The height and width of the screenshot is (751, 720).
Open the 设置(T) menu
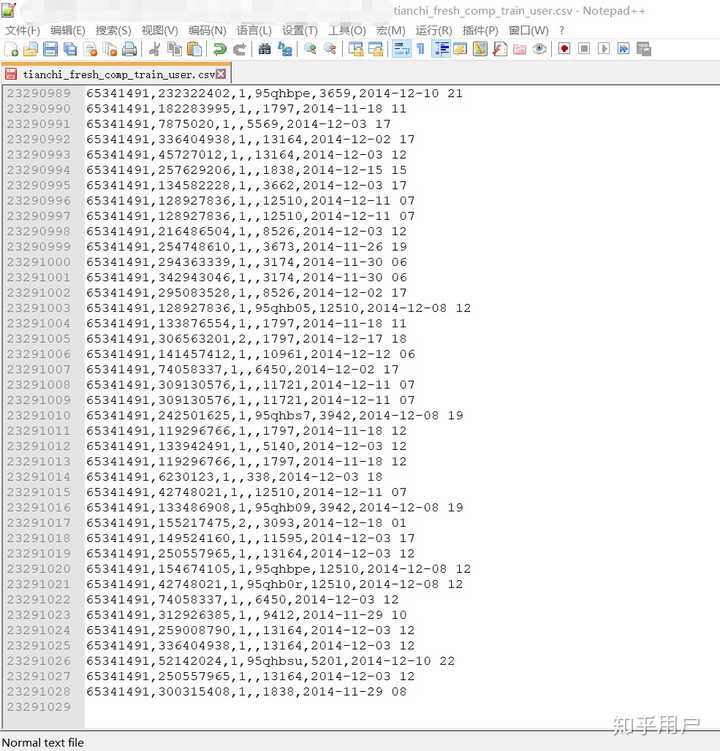pos(299,30)
